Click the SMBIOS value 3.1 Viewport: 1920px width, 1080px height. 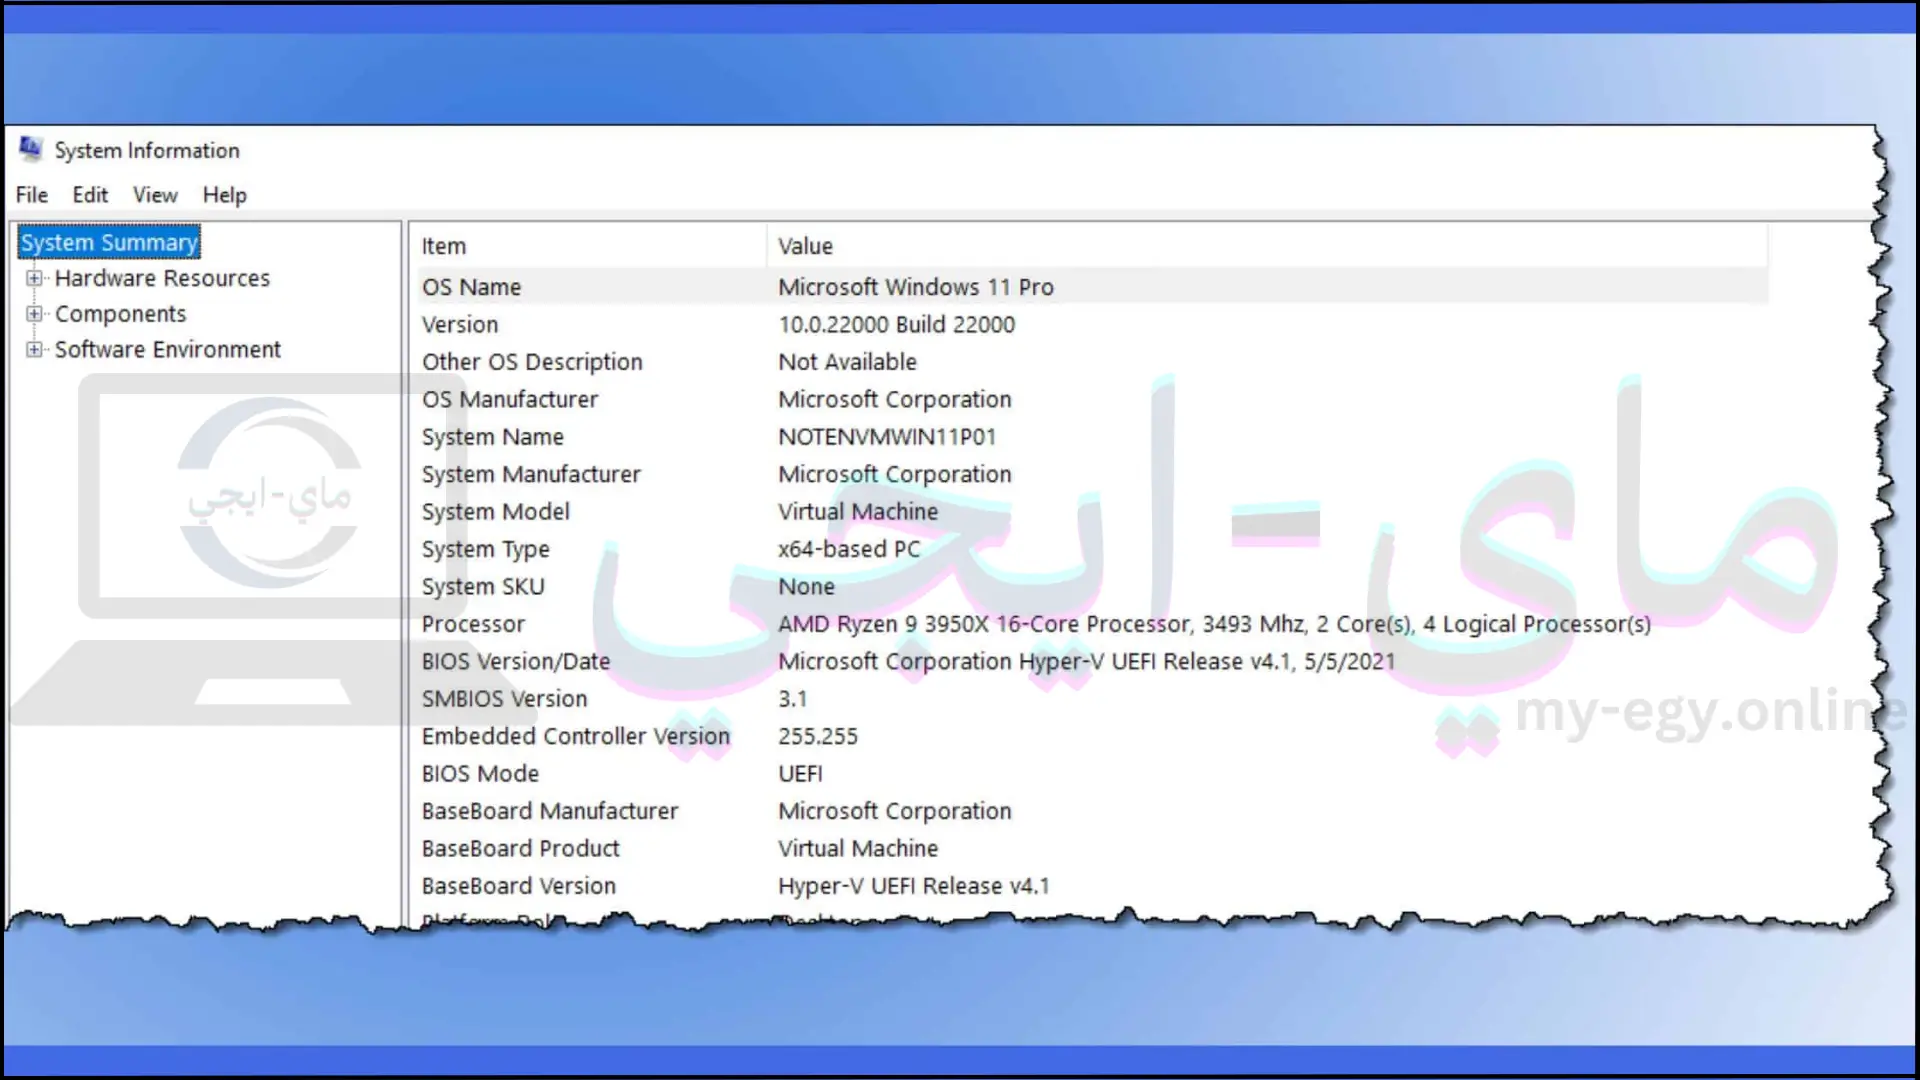click(x=792, y=699)
